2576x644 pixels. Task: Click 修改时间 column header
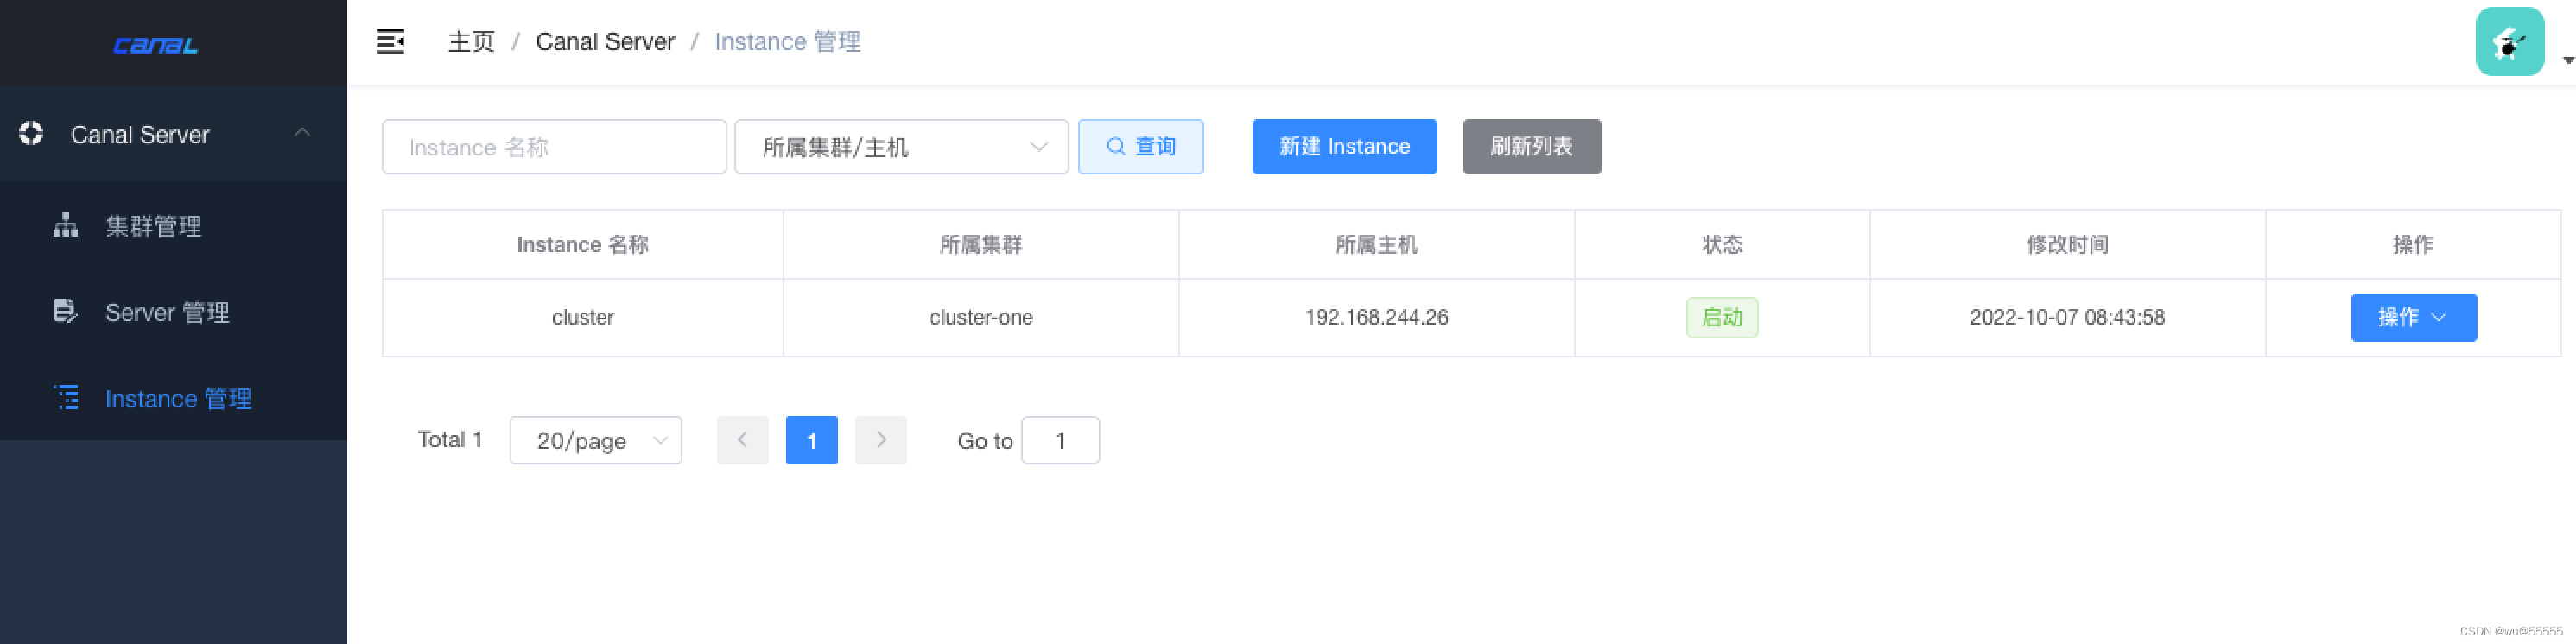(x=2067, y=245)
